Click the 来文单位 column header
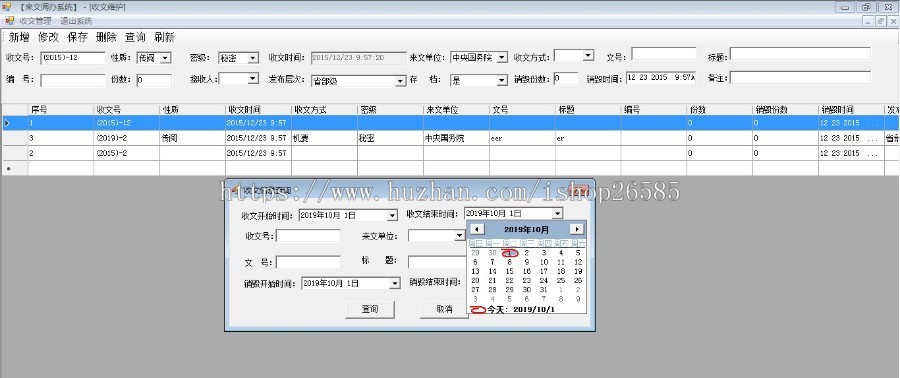The height and width of the screenshot is (378, 900). pyautogui.click(x=457, y=110)
